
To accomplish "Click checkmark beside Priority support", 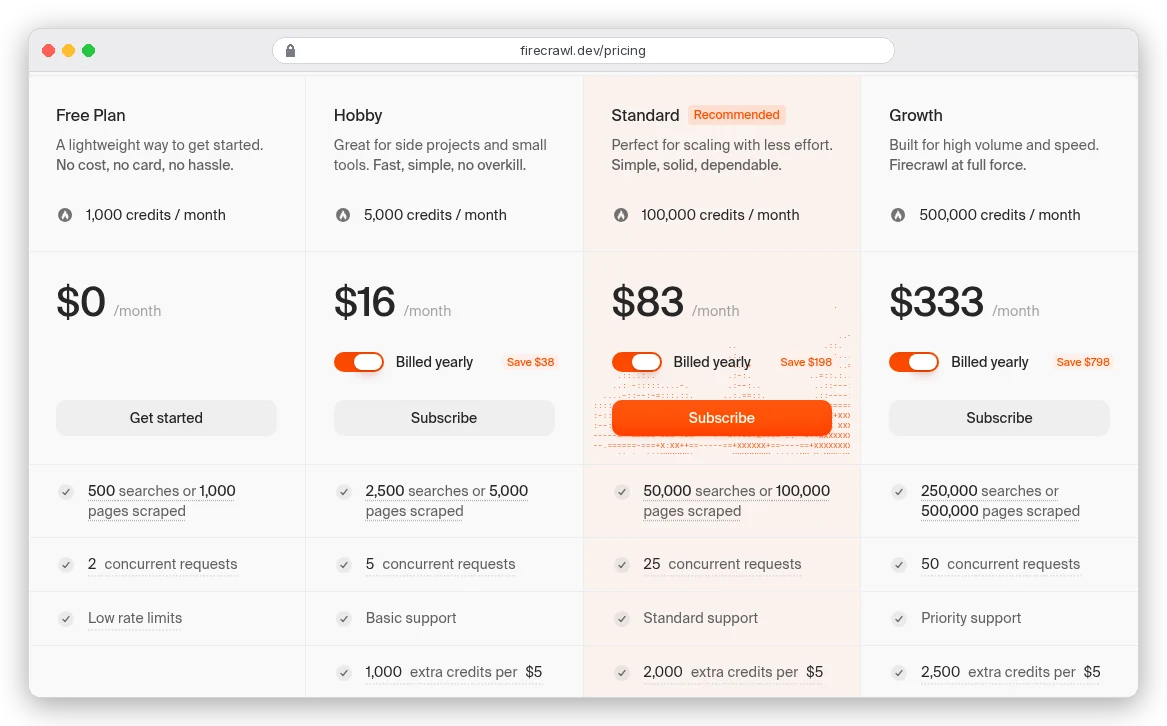I will coord(899,619).
